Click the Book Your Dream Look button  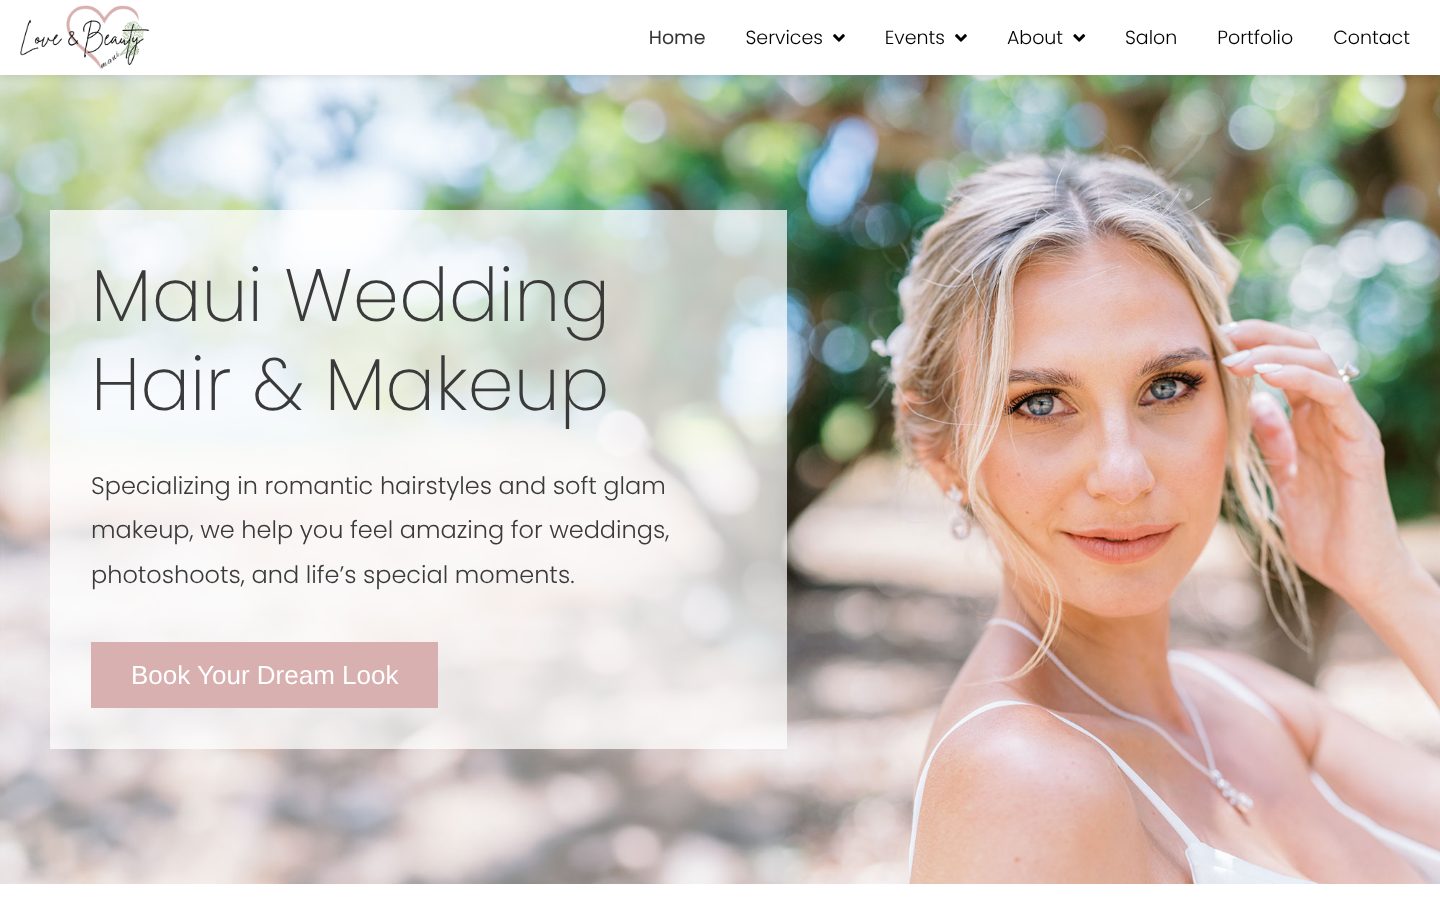(264, 675)
